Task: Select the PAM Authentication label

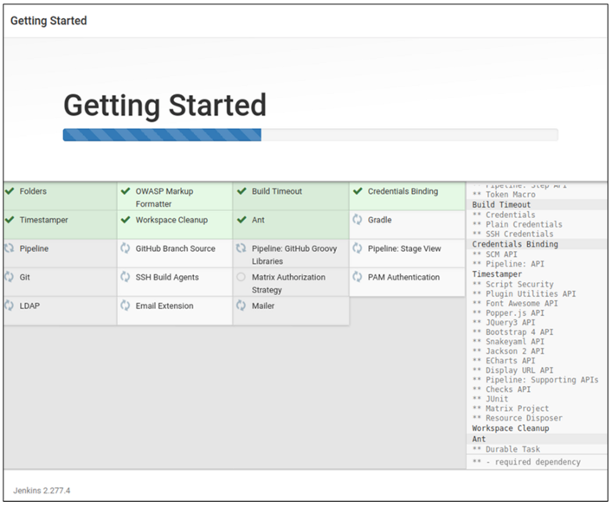Action: (404, 277)
